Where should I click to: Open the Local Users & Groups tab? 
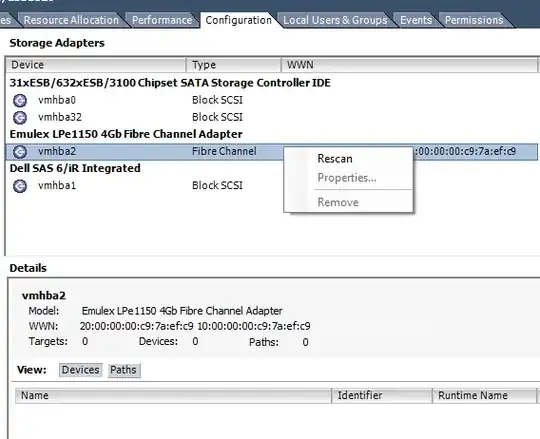335,20
